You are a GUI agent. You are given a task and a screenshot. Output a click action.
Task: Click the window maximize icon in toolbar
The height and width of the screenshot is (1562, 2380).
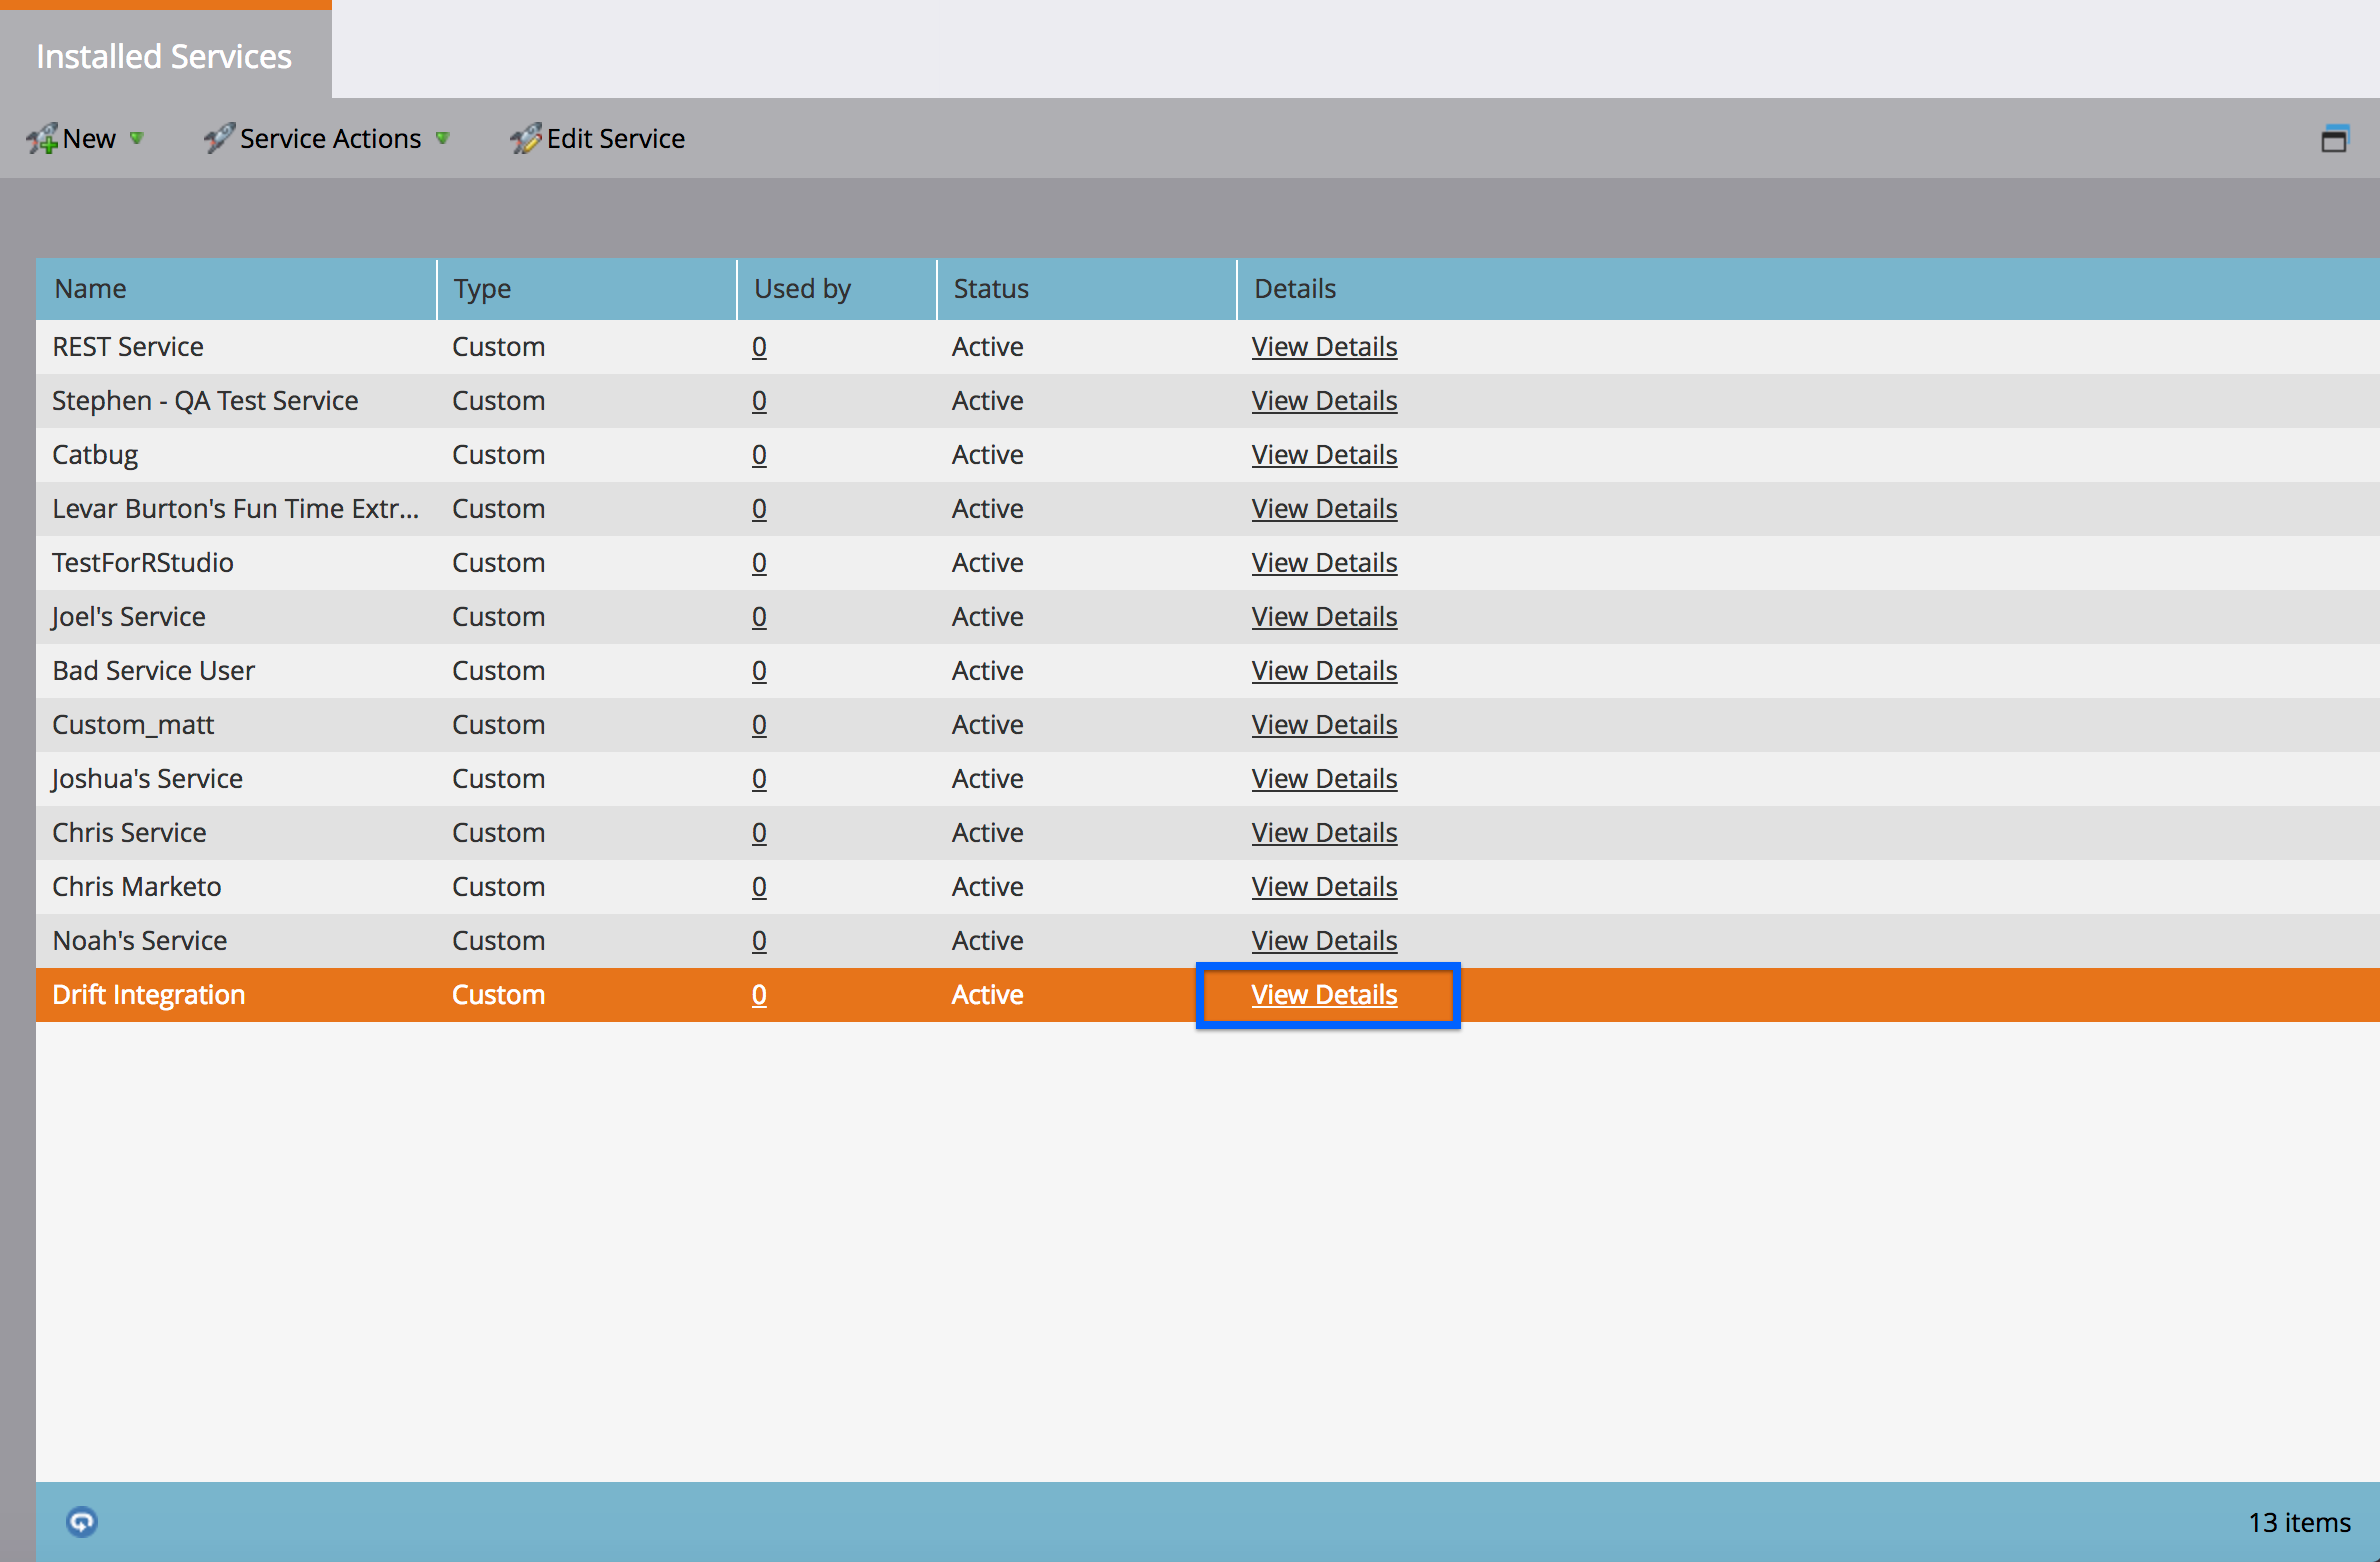(x=2334, y=139)
